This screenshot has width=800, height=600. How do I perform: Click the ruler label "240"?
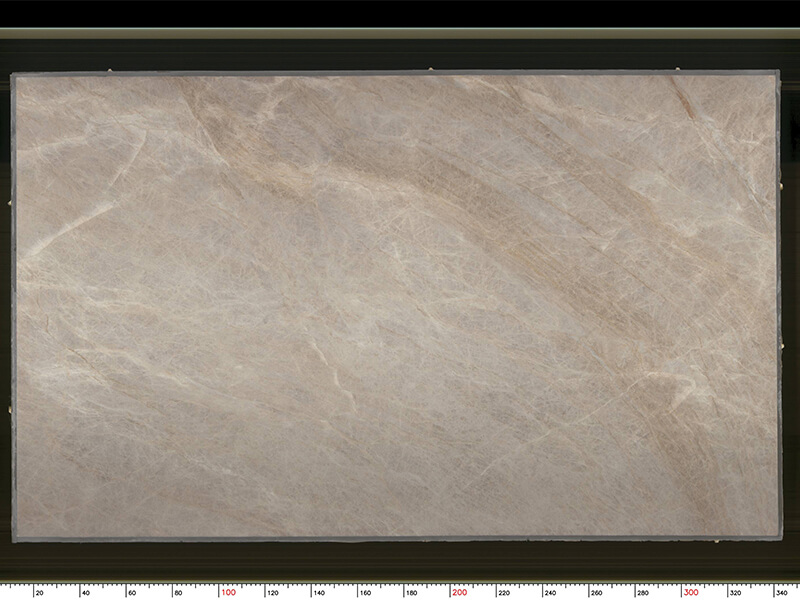(551, 593)
